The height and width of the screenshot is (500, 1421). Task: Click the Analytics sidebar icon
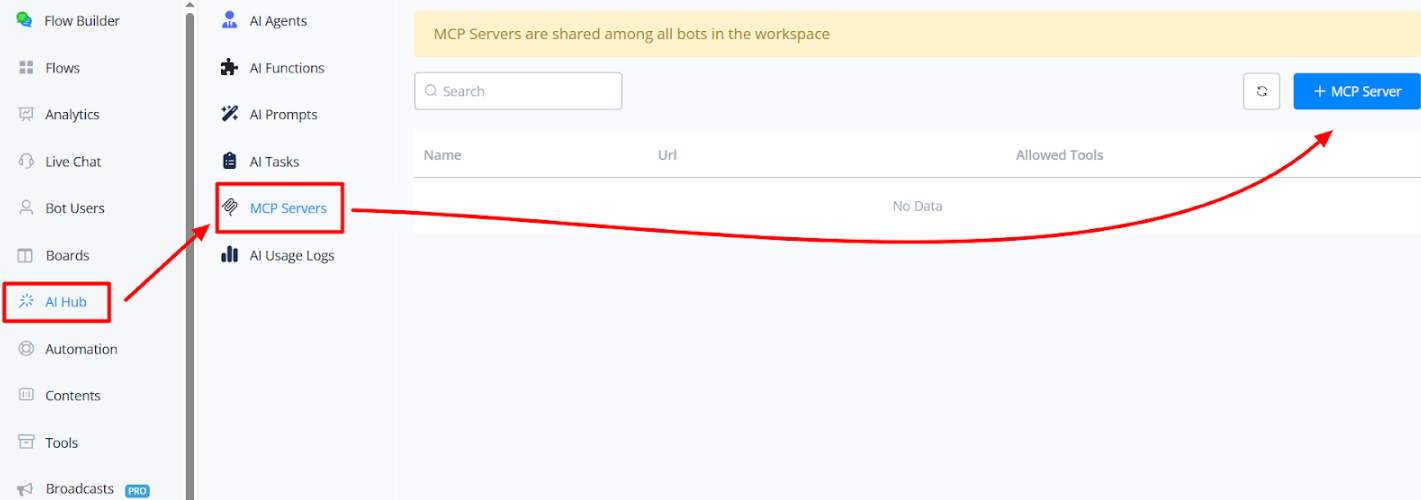(x=27, y=115)
